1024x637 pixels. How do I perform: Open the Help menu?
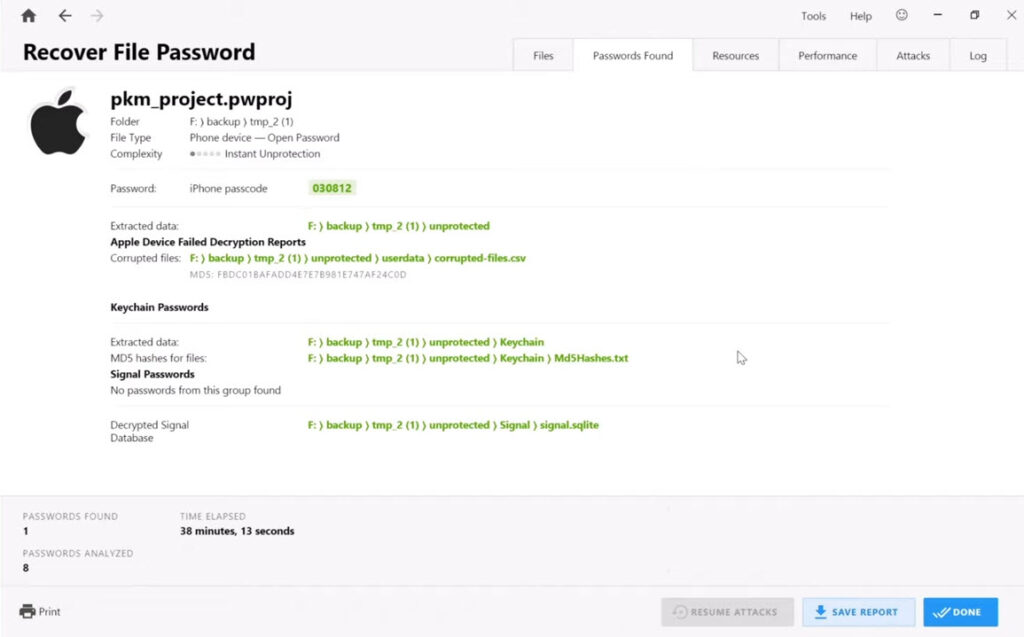click(x=860, y=16)
